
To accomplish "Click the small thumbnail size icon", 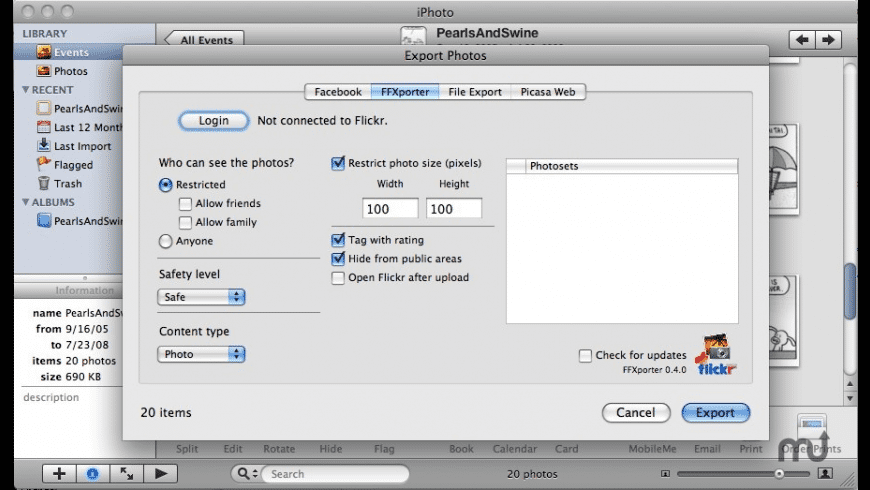I will pos(665,473).
